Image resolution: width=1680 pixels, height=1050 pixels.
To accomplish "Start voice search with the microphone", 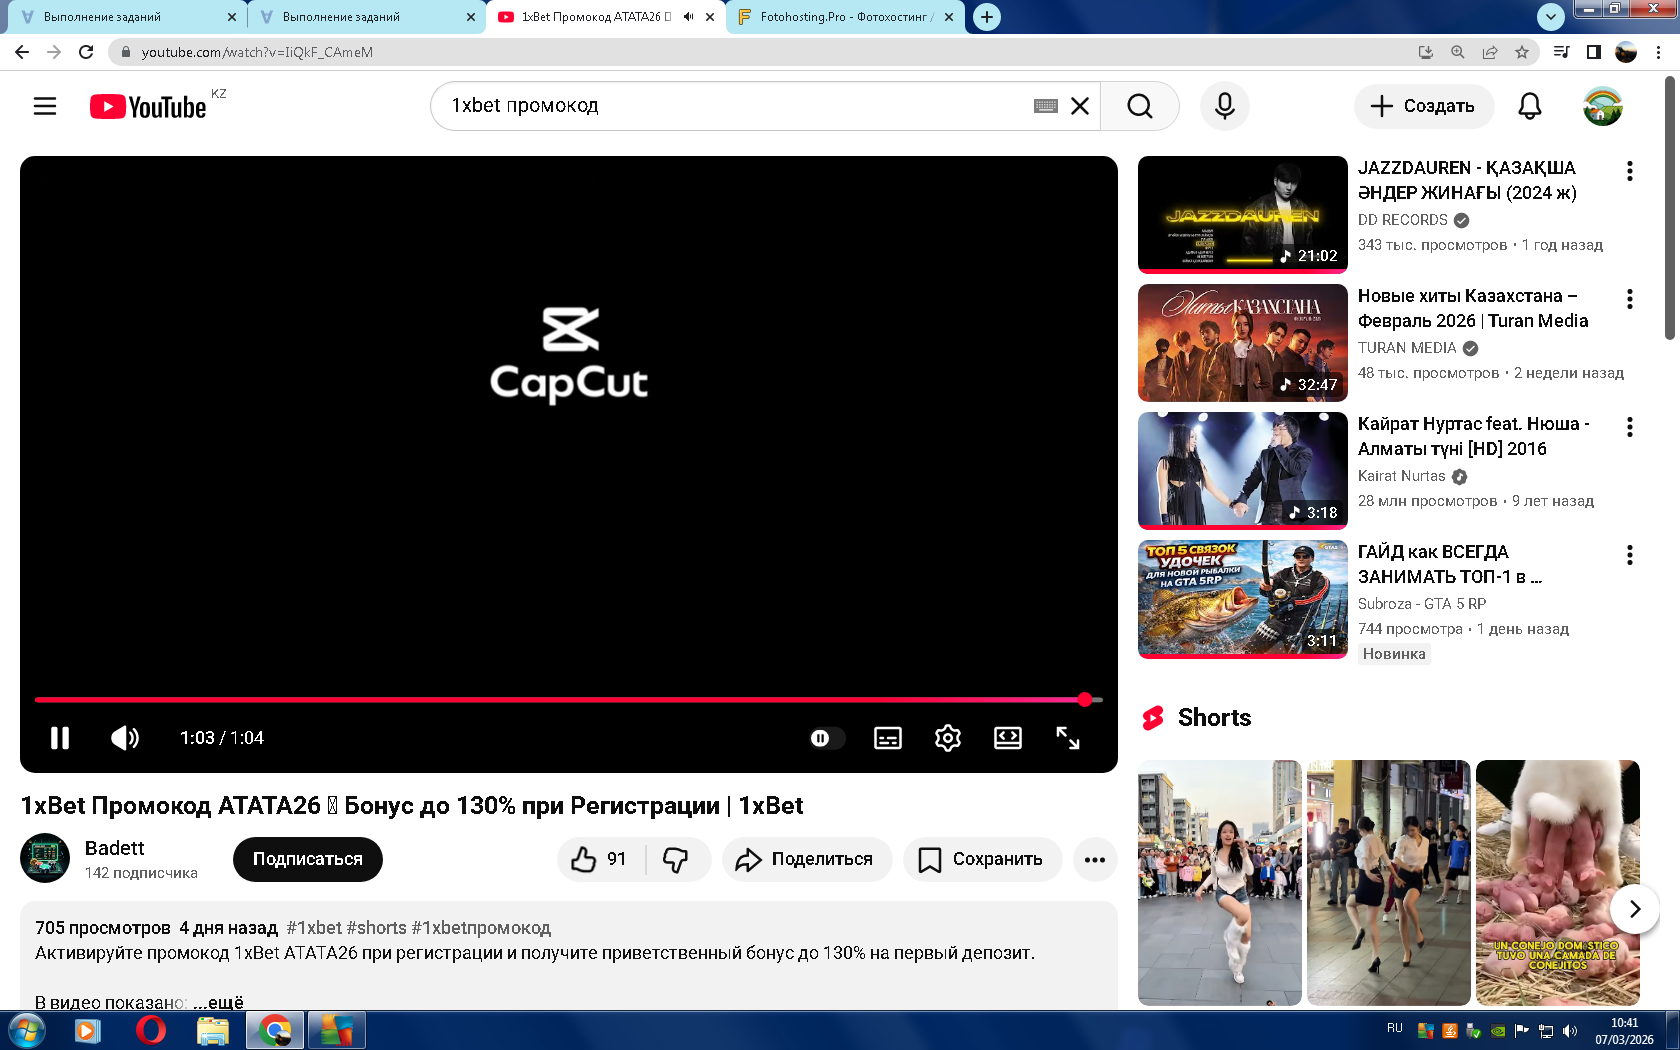I will (x=1225, y=106).
